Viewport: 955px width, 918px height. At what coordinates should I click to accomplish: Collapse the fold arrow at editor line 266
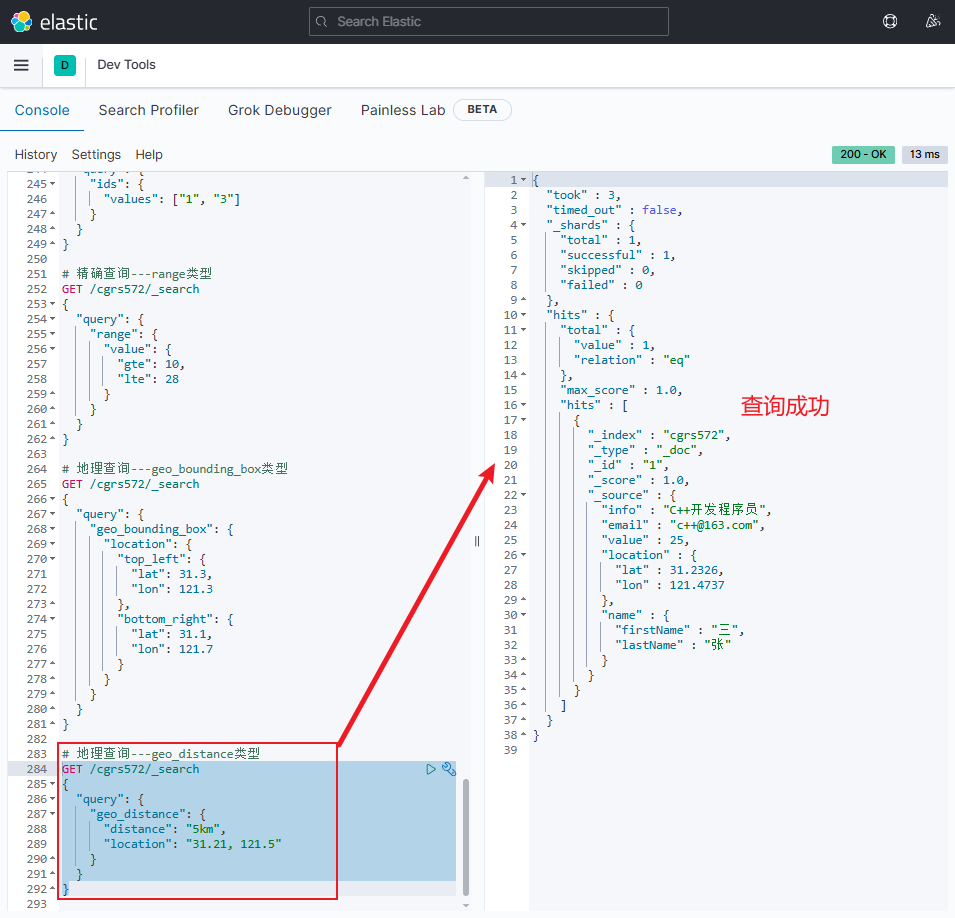52,499
